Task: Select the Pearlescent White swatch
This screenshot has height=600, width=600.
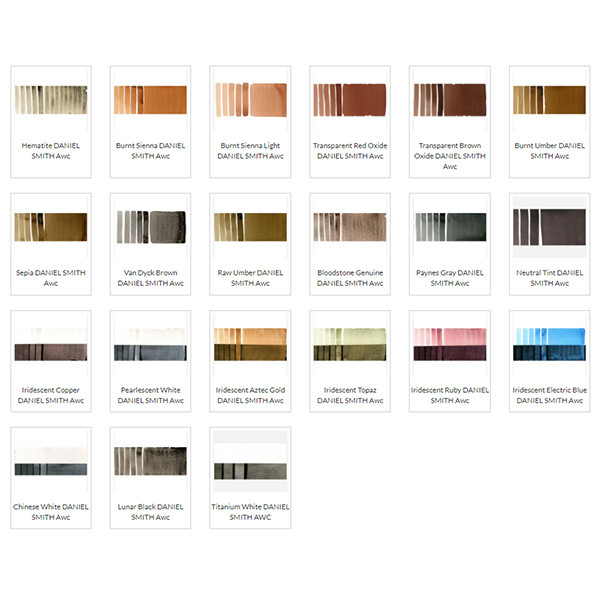Action: click(150, 343)
